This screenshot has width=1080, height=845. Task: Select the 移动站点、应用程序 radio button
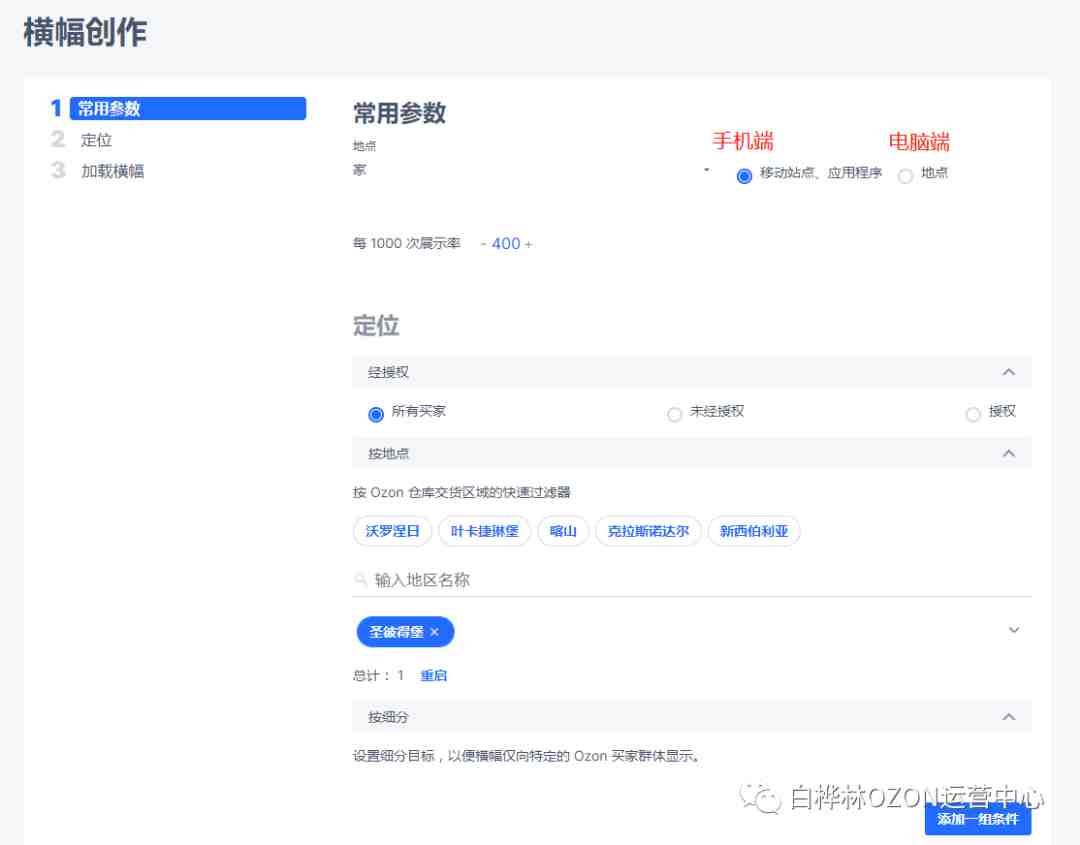point(744,176)
